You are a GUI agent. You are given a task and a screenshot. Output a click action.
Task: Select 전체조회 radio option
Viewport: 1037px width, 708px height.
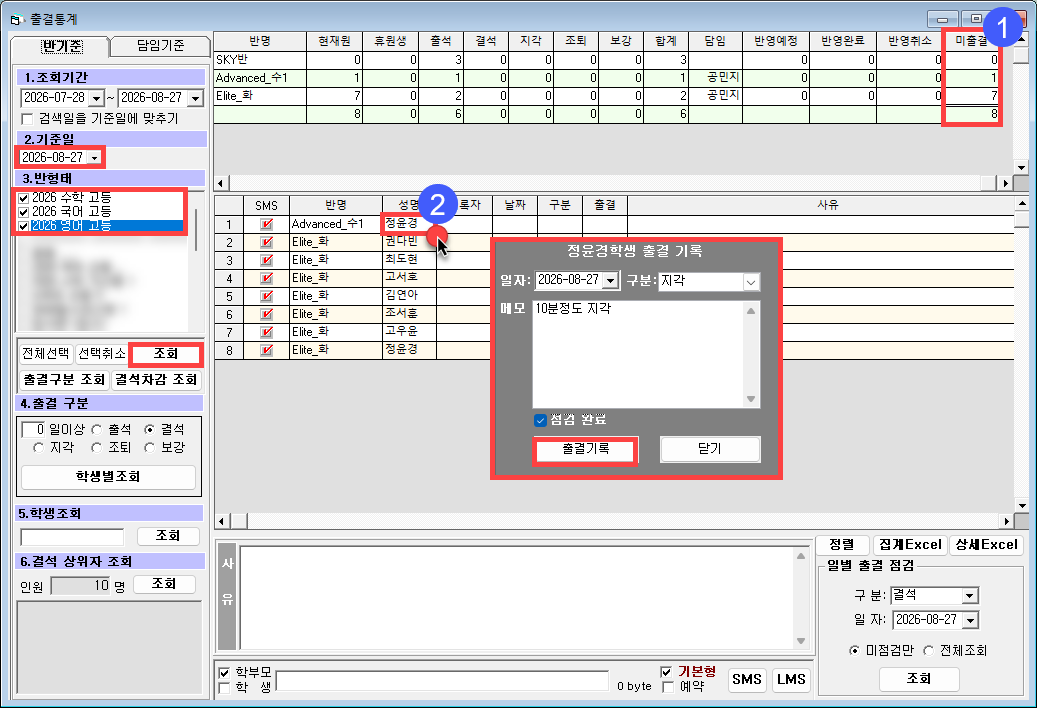(929, 650)
